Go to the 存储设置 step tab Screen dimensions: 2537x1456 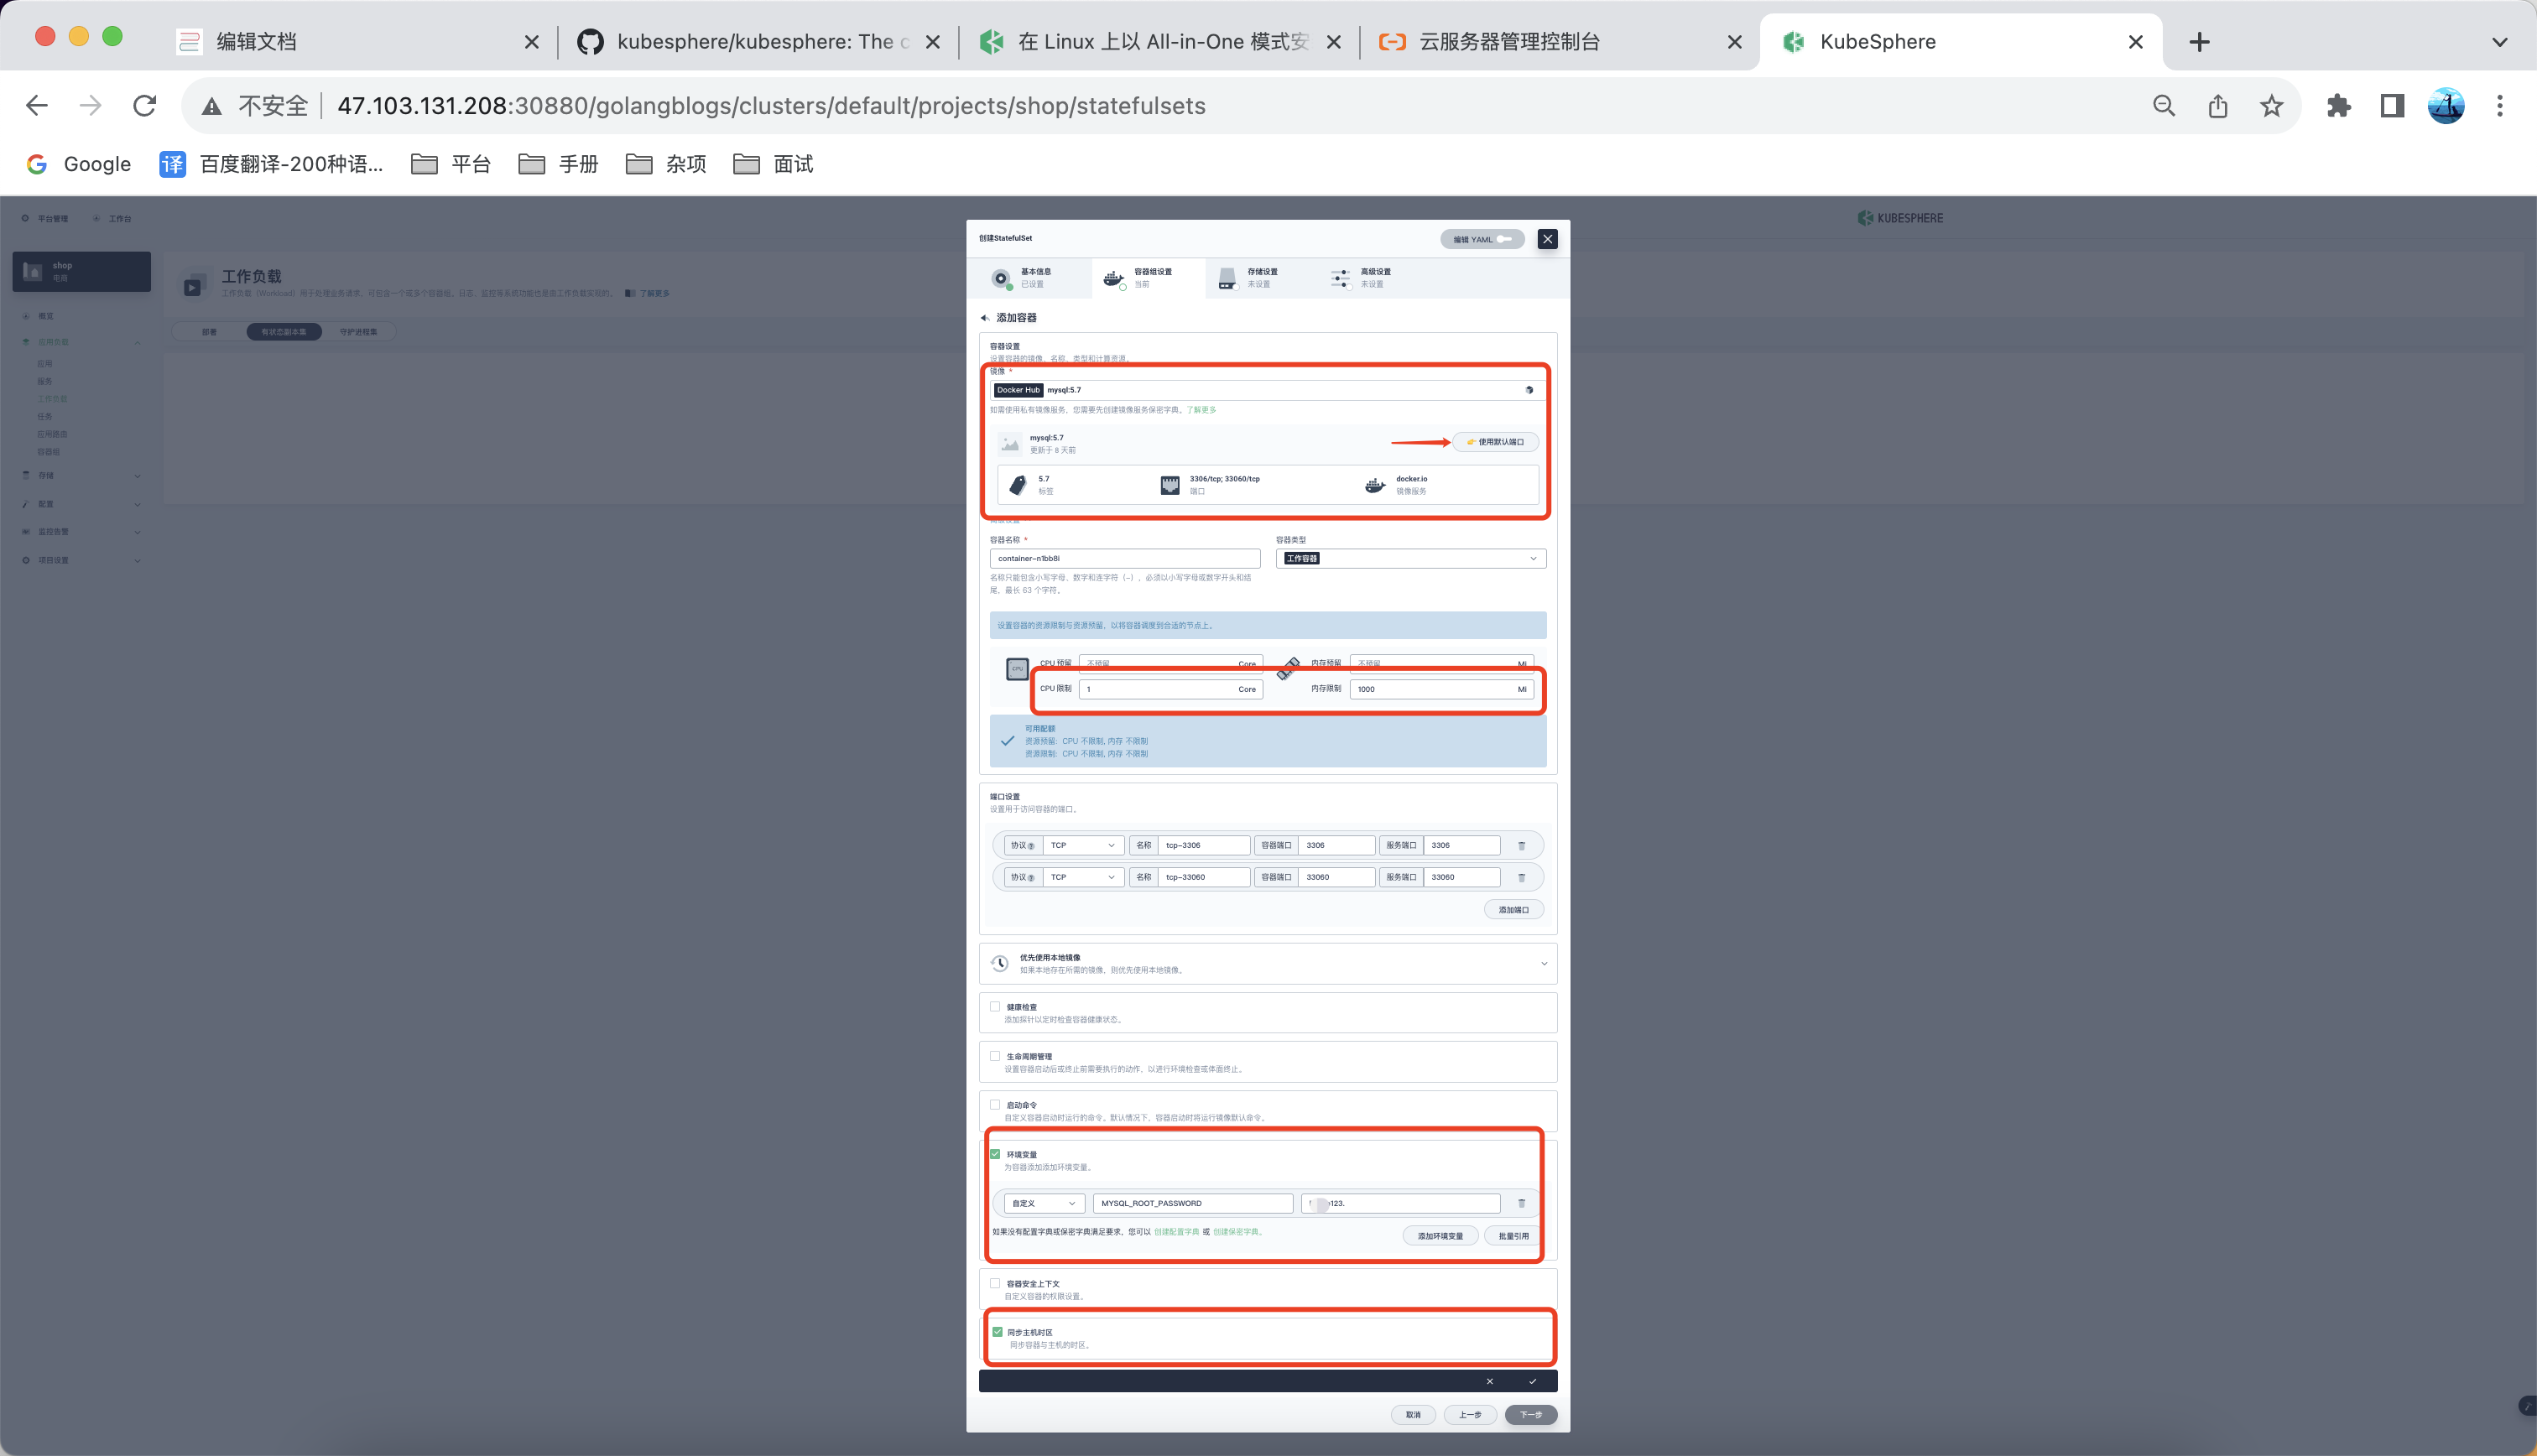point(1261,278)
